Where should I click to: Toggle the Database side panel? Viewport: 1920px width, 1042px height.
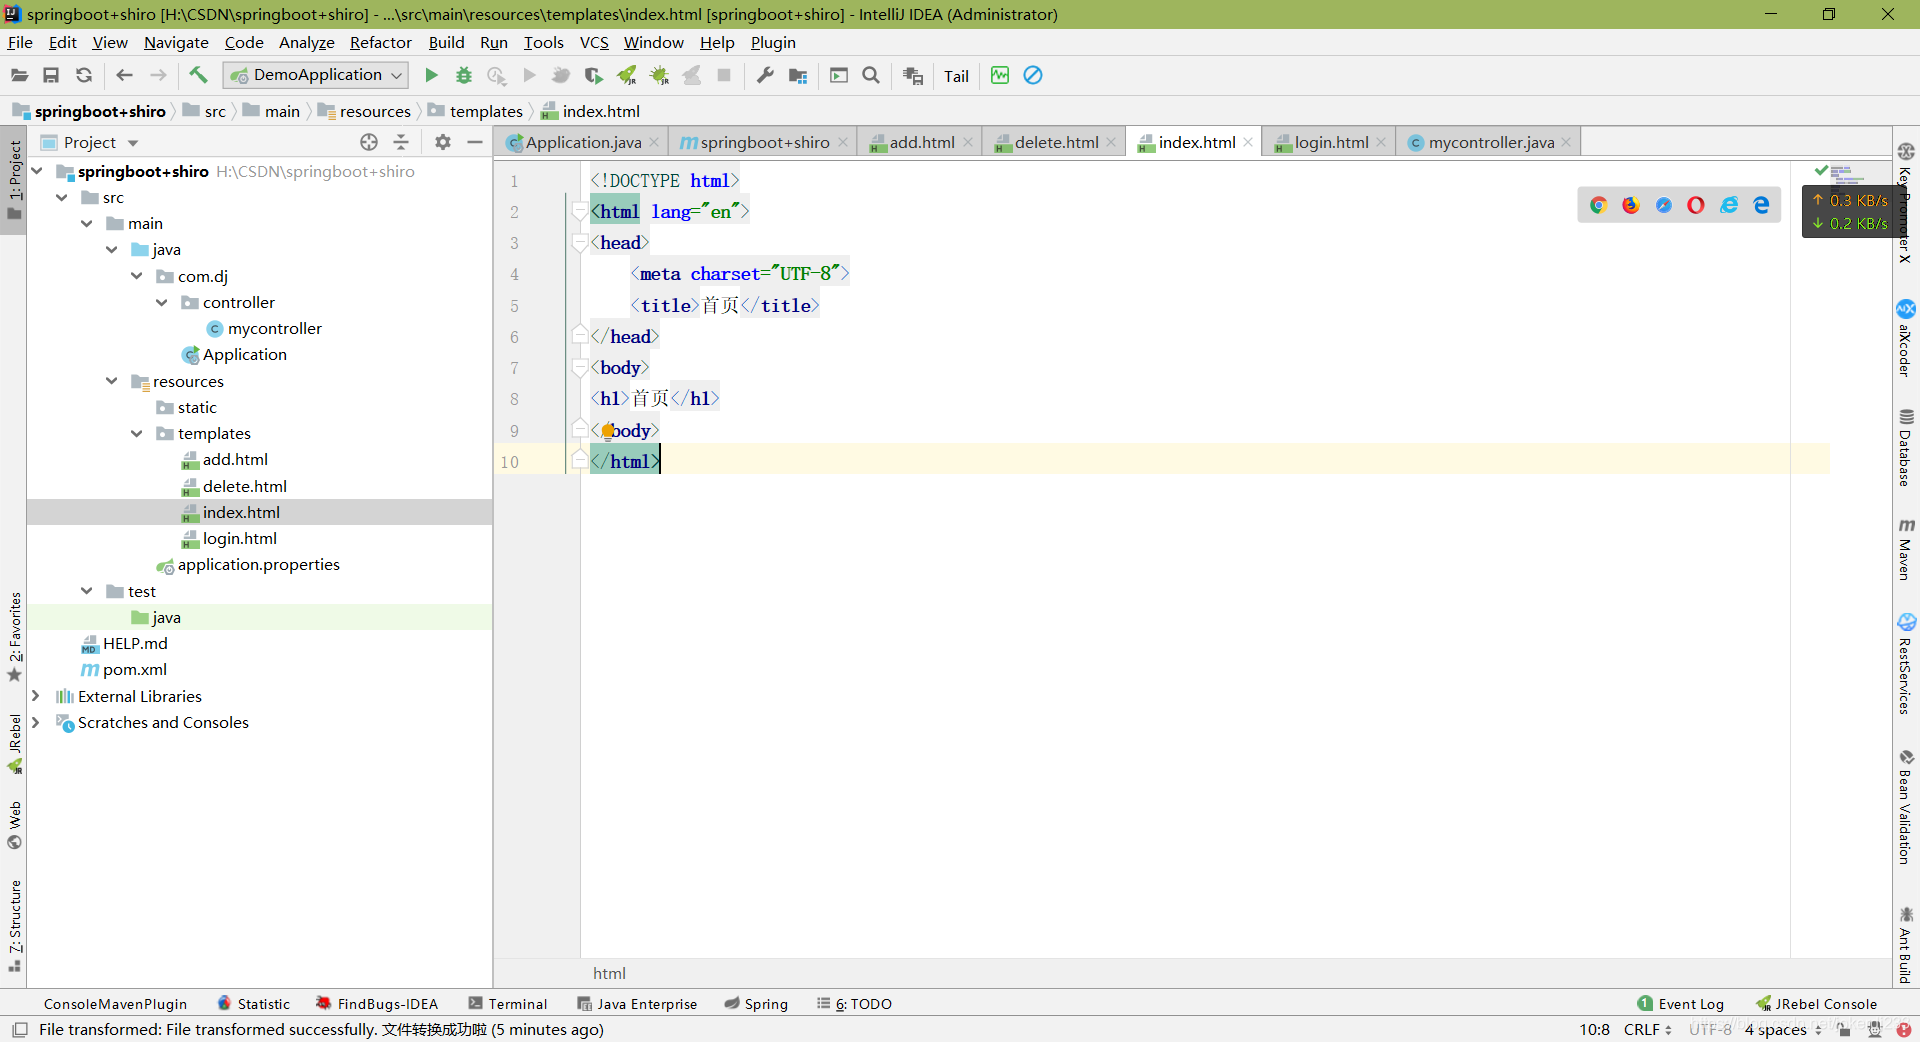(x=1906, y=448)
